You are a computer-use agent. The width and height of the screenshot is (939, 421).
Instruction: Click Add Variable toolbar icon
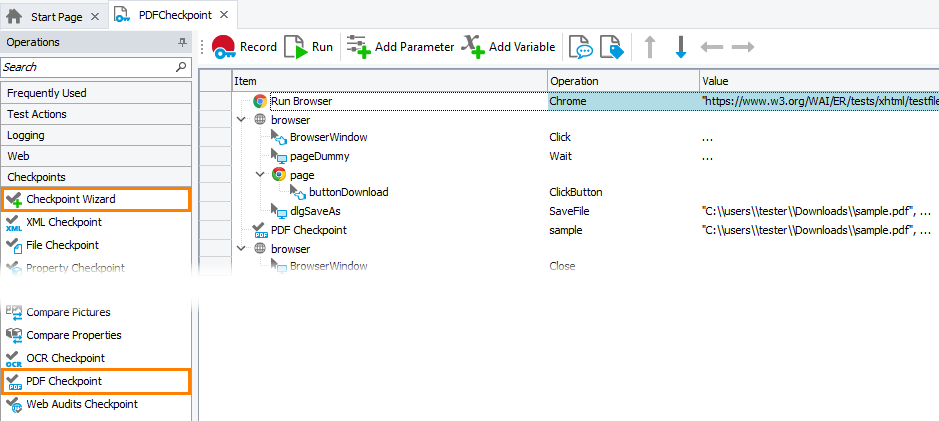pyautogui.click(x=508, y=47)
